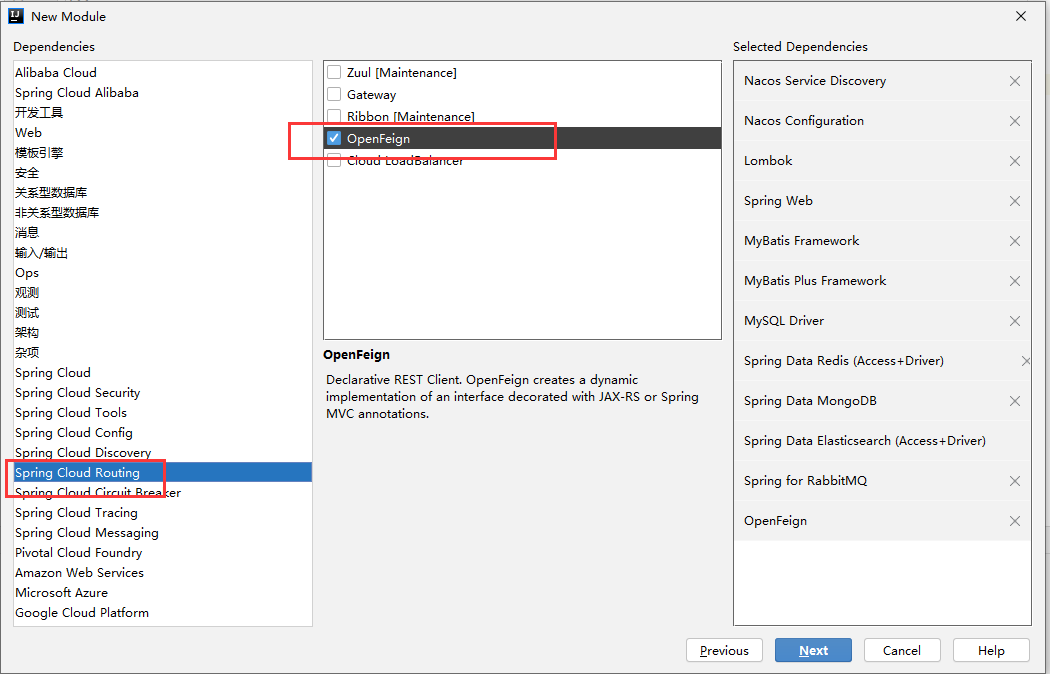Screen dimensions: 1050x674
Task: Select the Pivotal Cloud Foundry category
Action: click(163, 553)
